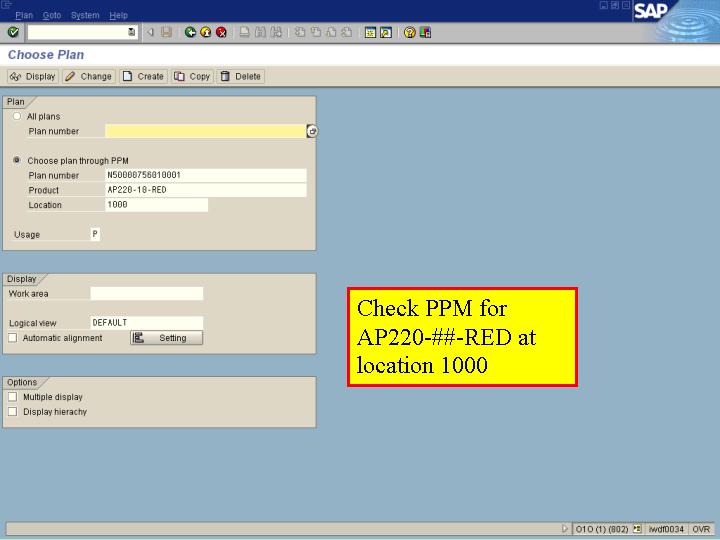Select the All plans radio button

click(17, 116)
